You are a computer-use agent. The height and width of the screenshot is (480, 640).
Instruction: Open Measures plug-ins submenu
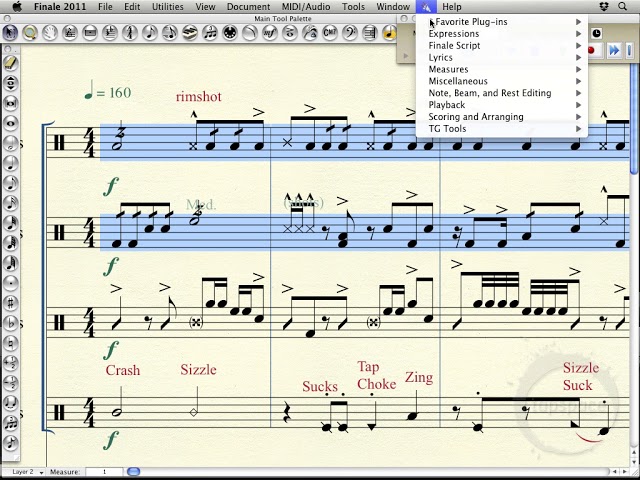point(502,69)
